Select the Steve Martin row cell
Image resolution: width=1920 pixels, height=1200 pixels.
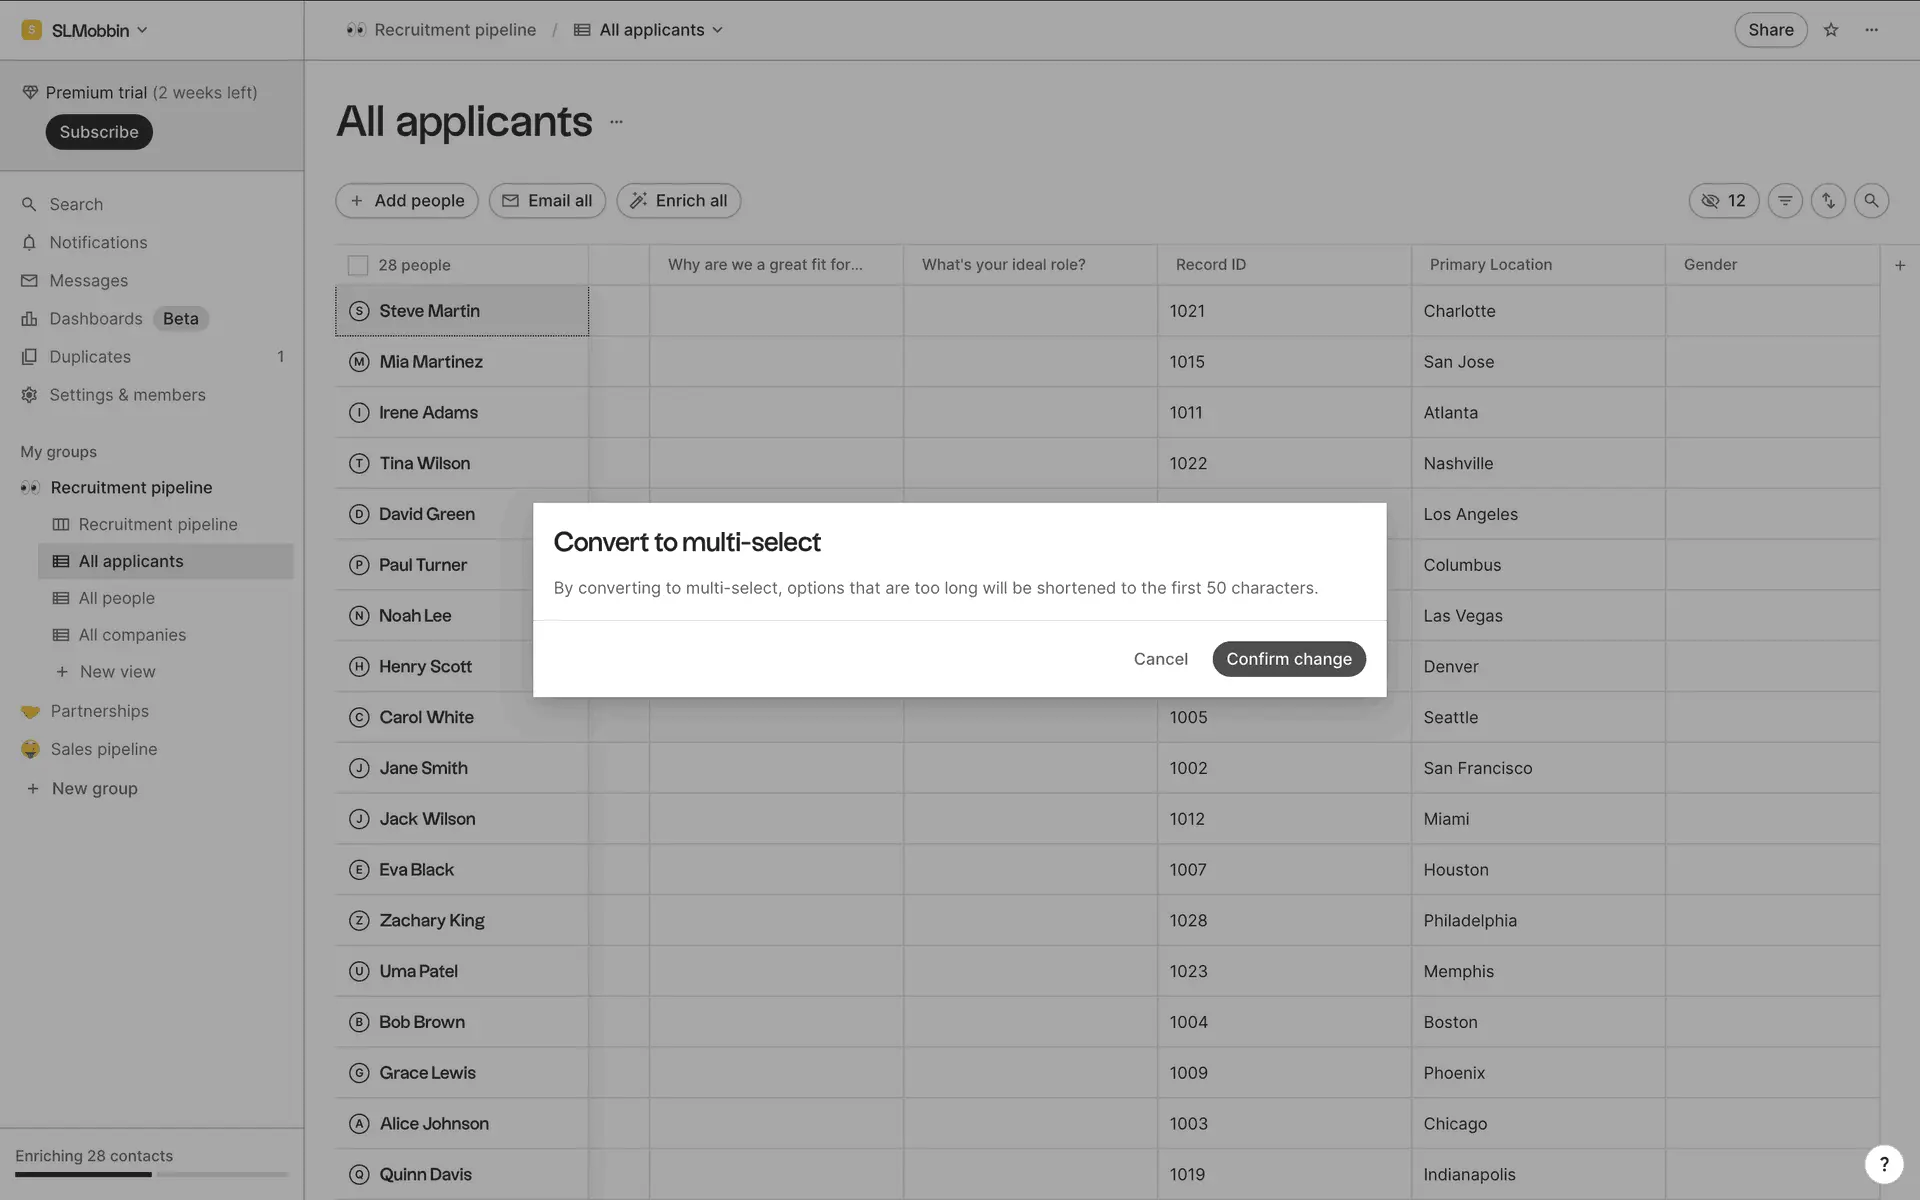(x=462, y=311)
